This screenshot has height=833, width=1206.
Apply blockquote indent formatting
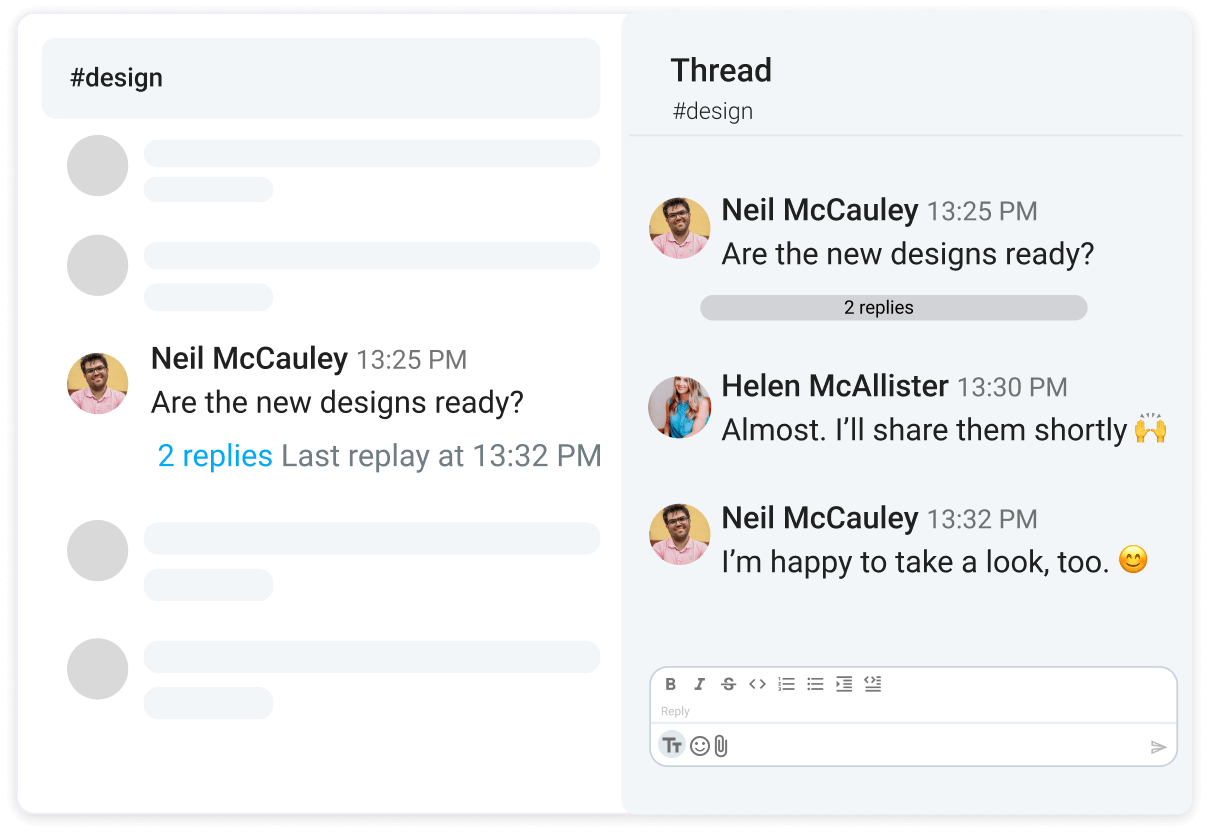[x=844, y=684]
